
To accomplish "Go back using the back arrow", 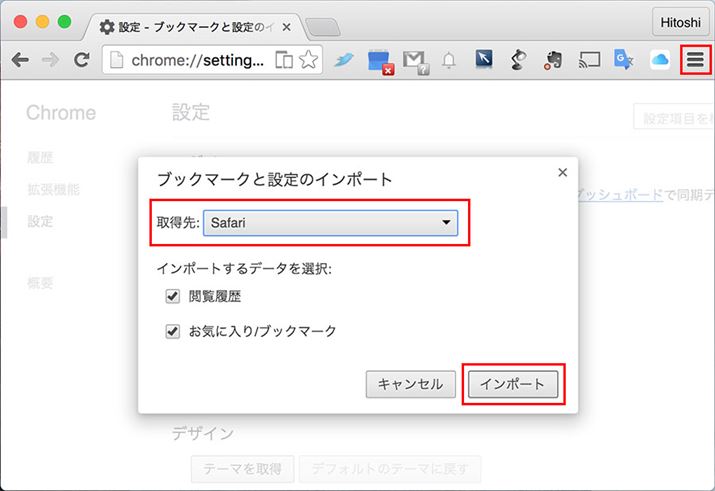I will tap(21, 60).
